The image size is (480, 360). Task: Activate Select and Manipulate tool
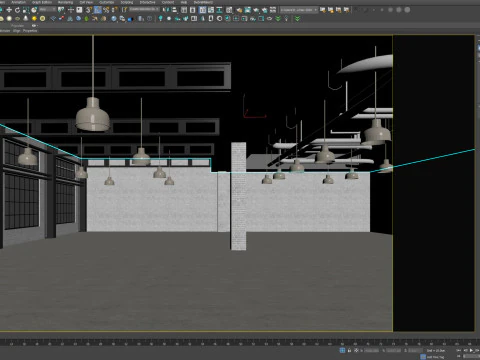point(71,10)
